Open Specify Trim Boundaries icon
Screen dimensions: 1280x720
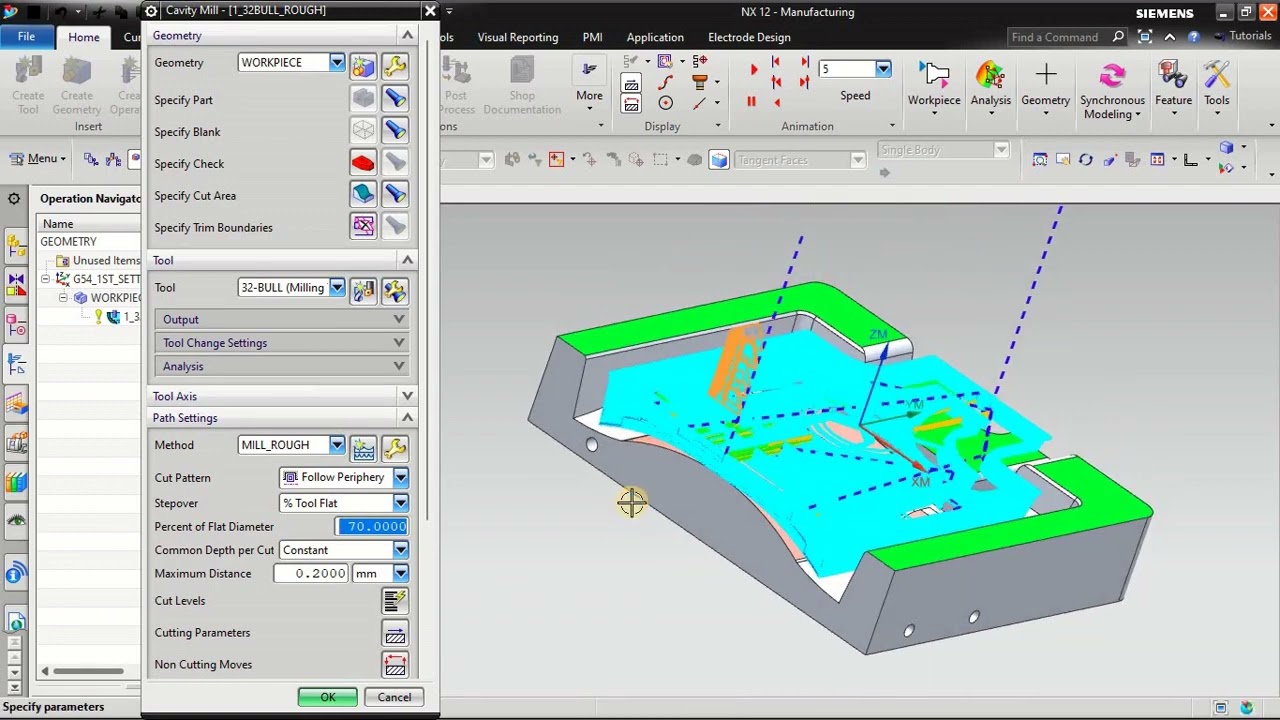(363, 227)
